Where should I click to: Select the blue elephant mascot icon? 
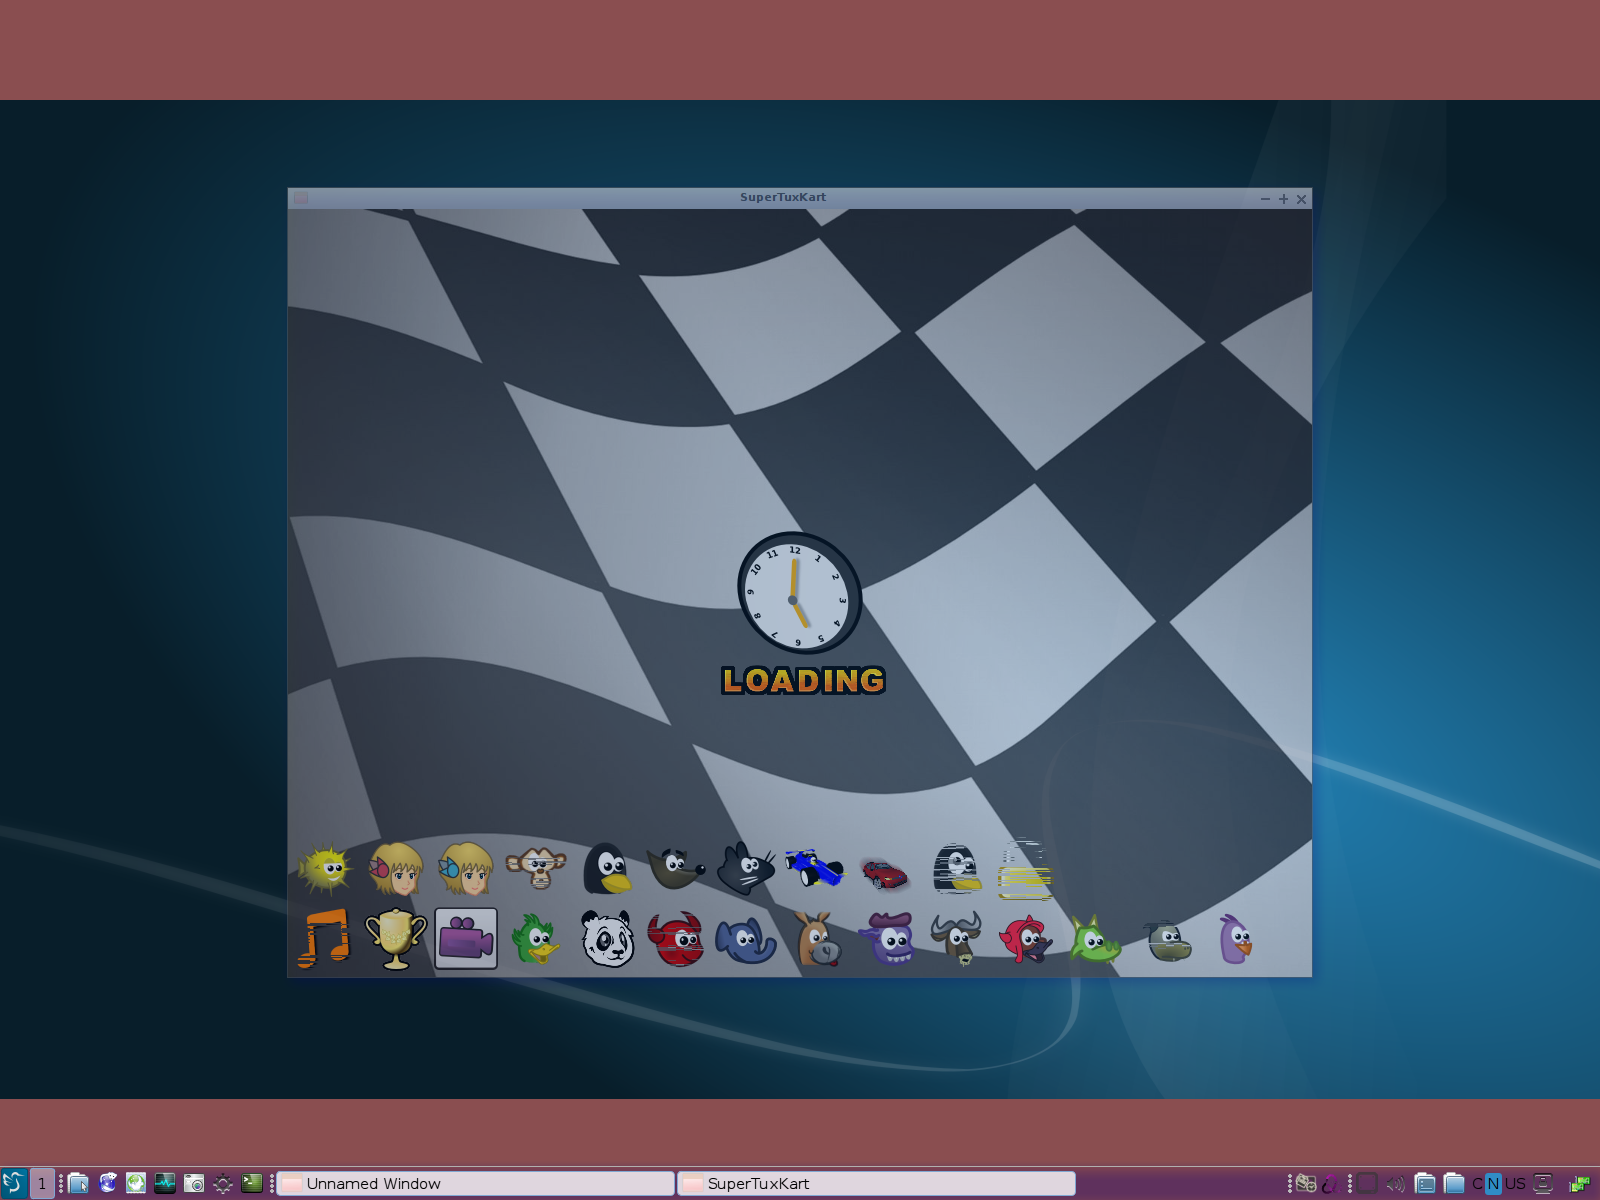(746, 940)
